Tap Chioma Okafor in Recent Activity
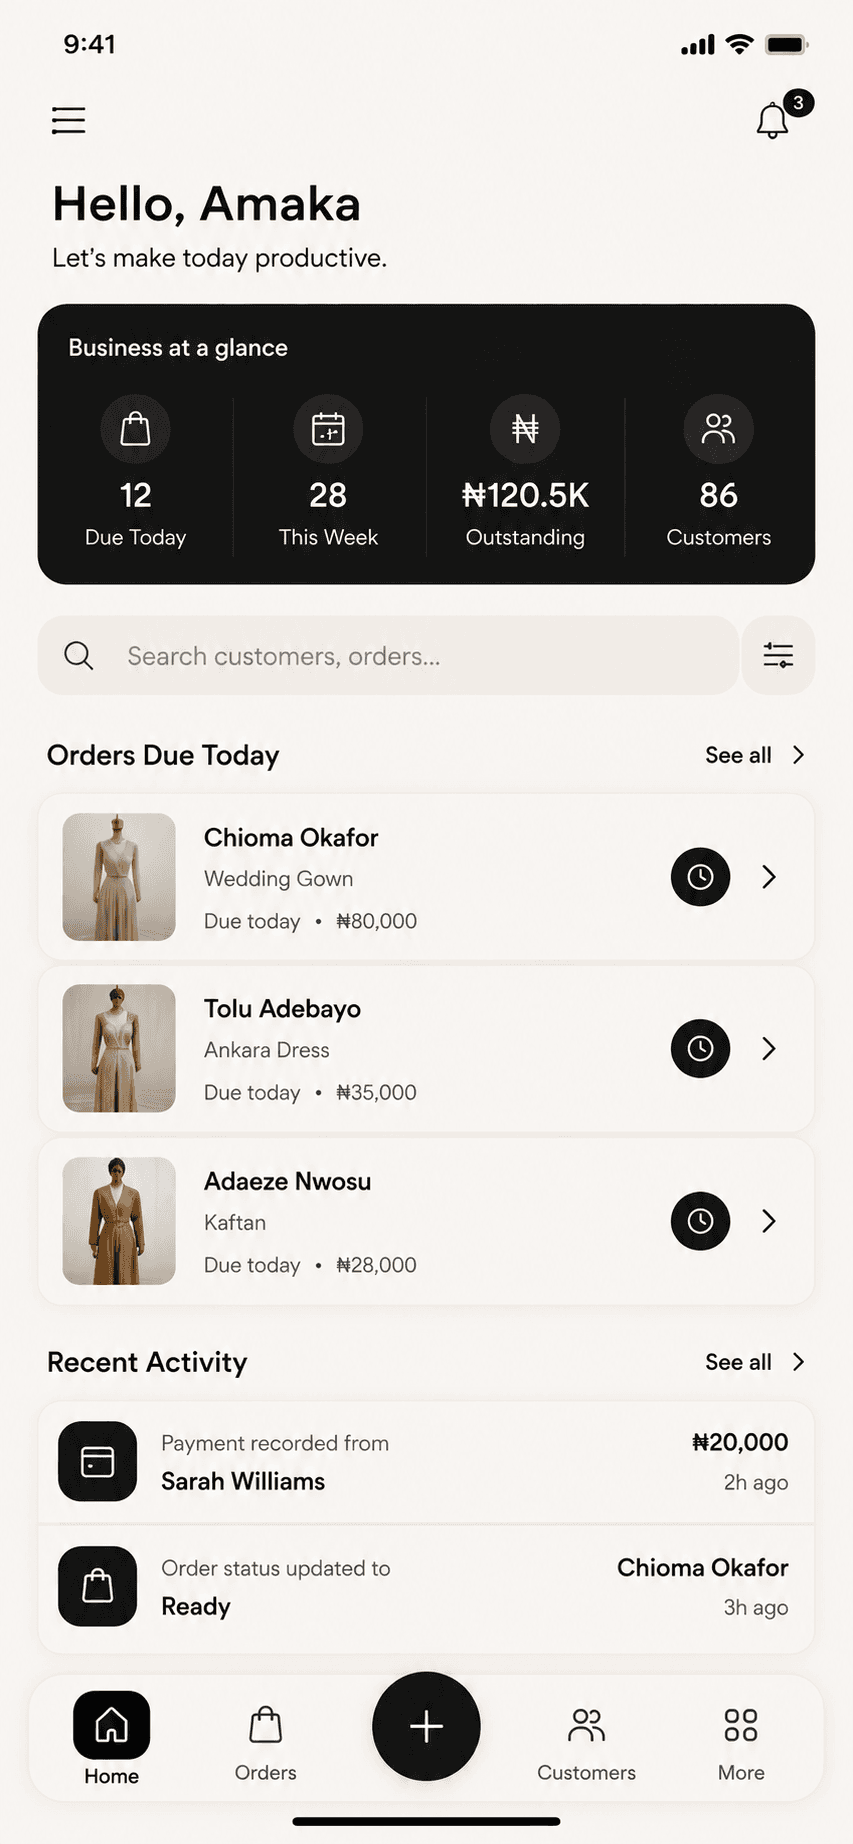This screenshot has width=853, height=1844. tap(702, 1567)
